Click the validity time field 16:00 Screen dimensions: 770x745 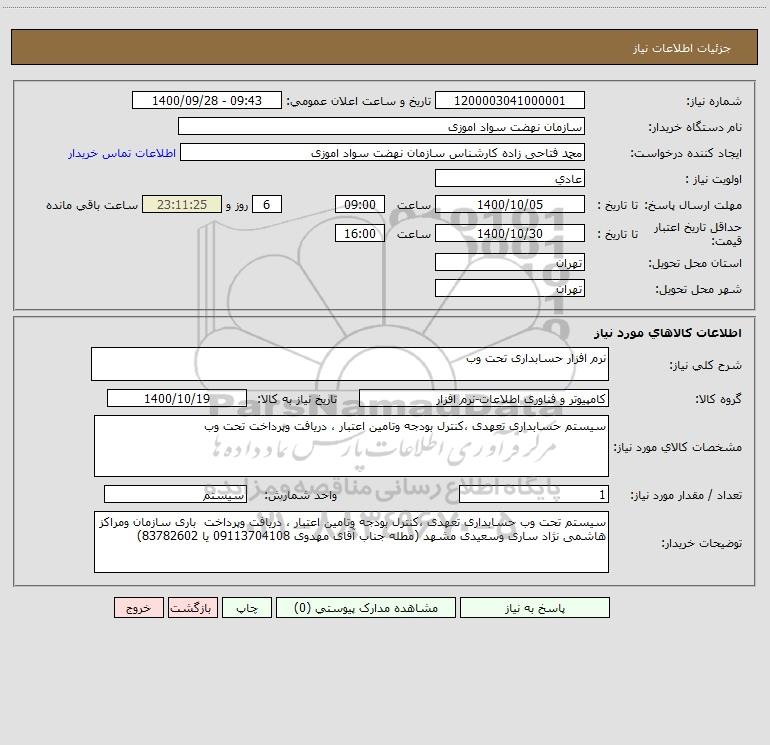[359, 233]
